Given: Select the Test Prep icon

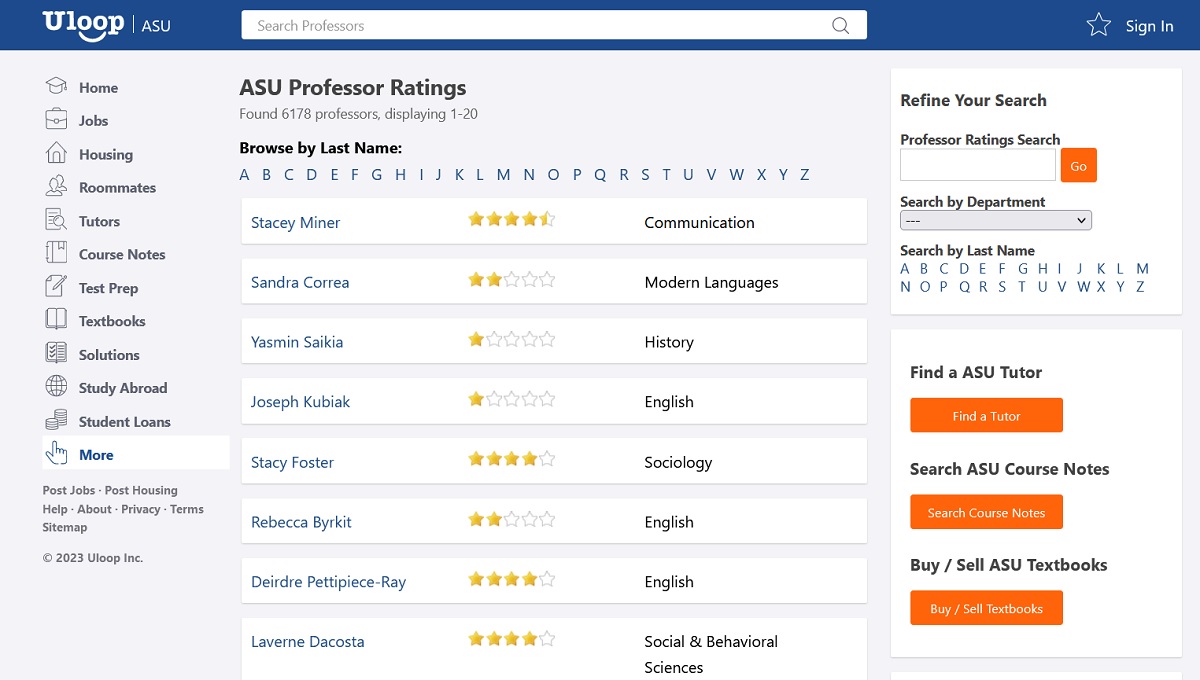Looking at the screenshot, I should 55,287.
